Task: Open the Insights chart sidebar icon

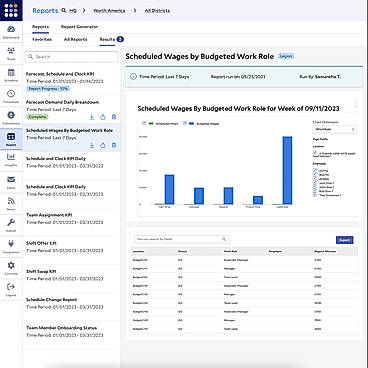Action: tap(11, 157)
